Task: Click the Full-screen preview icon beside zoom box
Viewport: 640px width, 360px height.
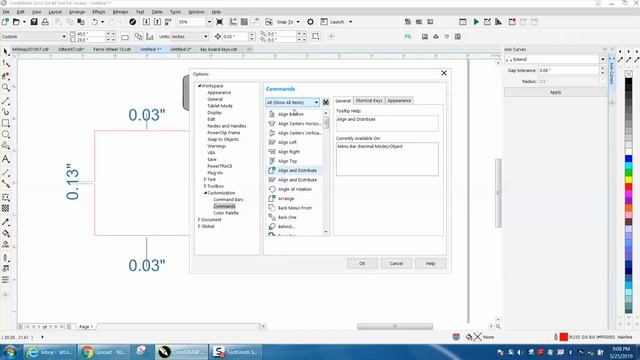Action: [220, 22]
